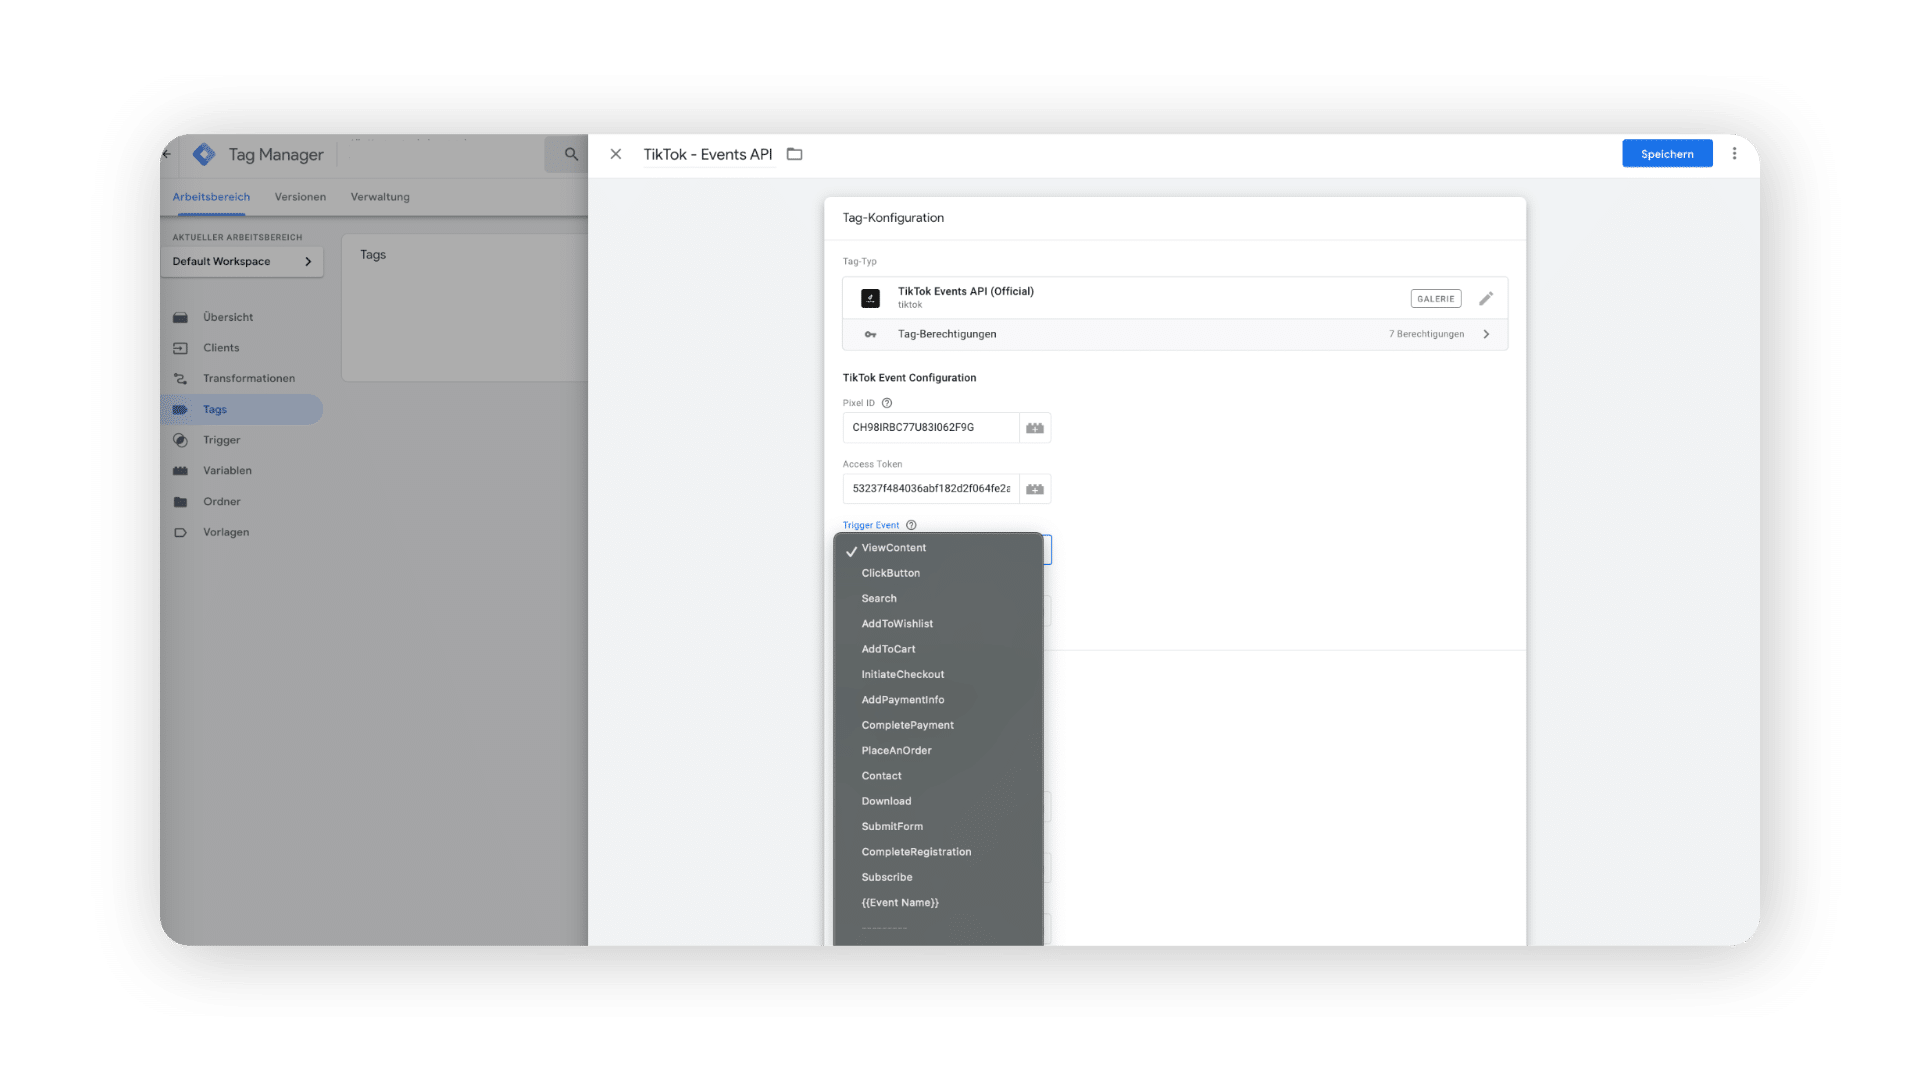Click the 7 Berechtigungen text
The image size is (1920, 1080).
click(1426, 334)
